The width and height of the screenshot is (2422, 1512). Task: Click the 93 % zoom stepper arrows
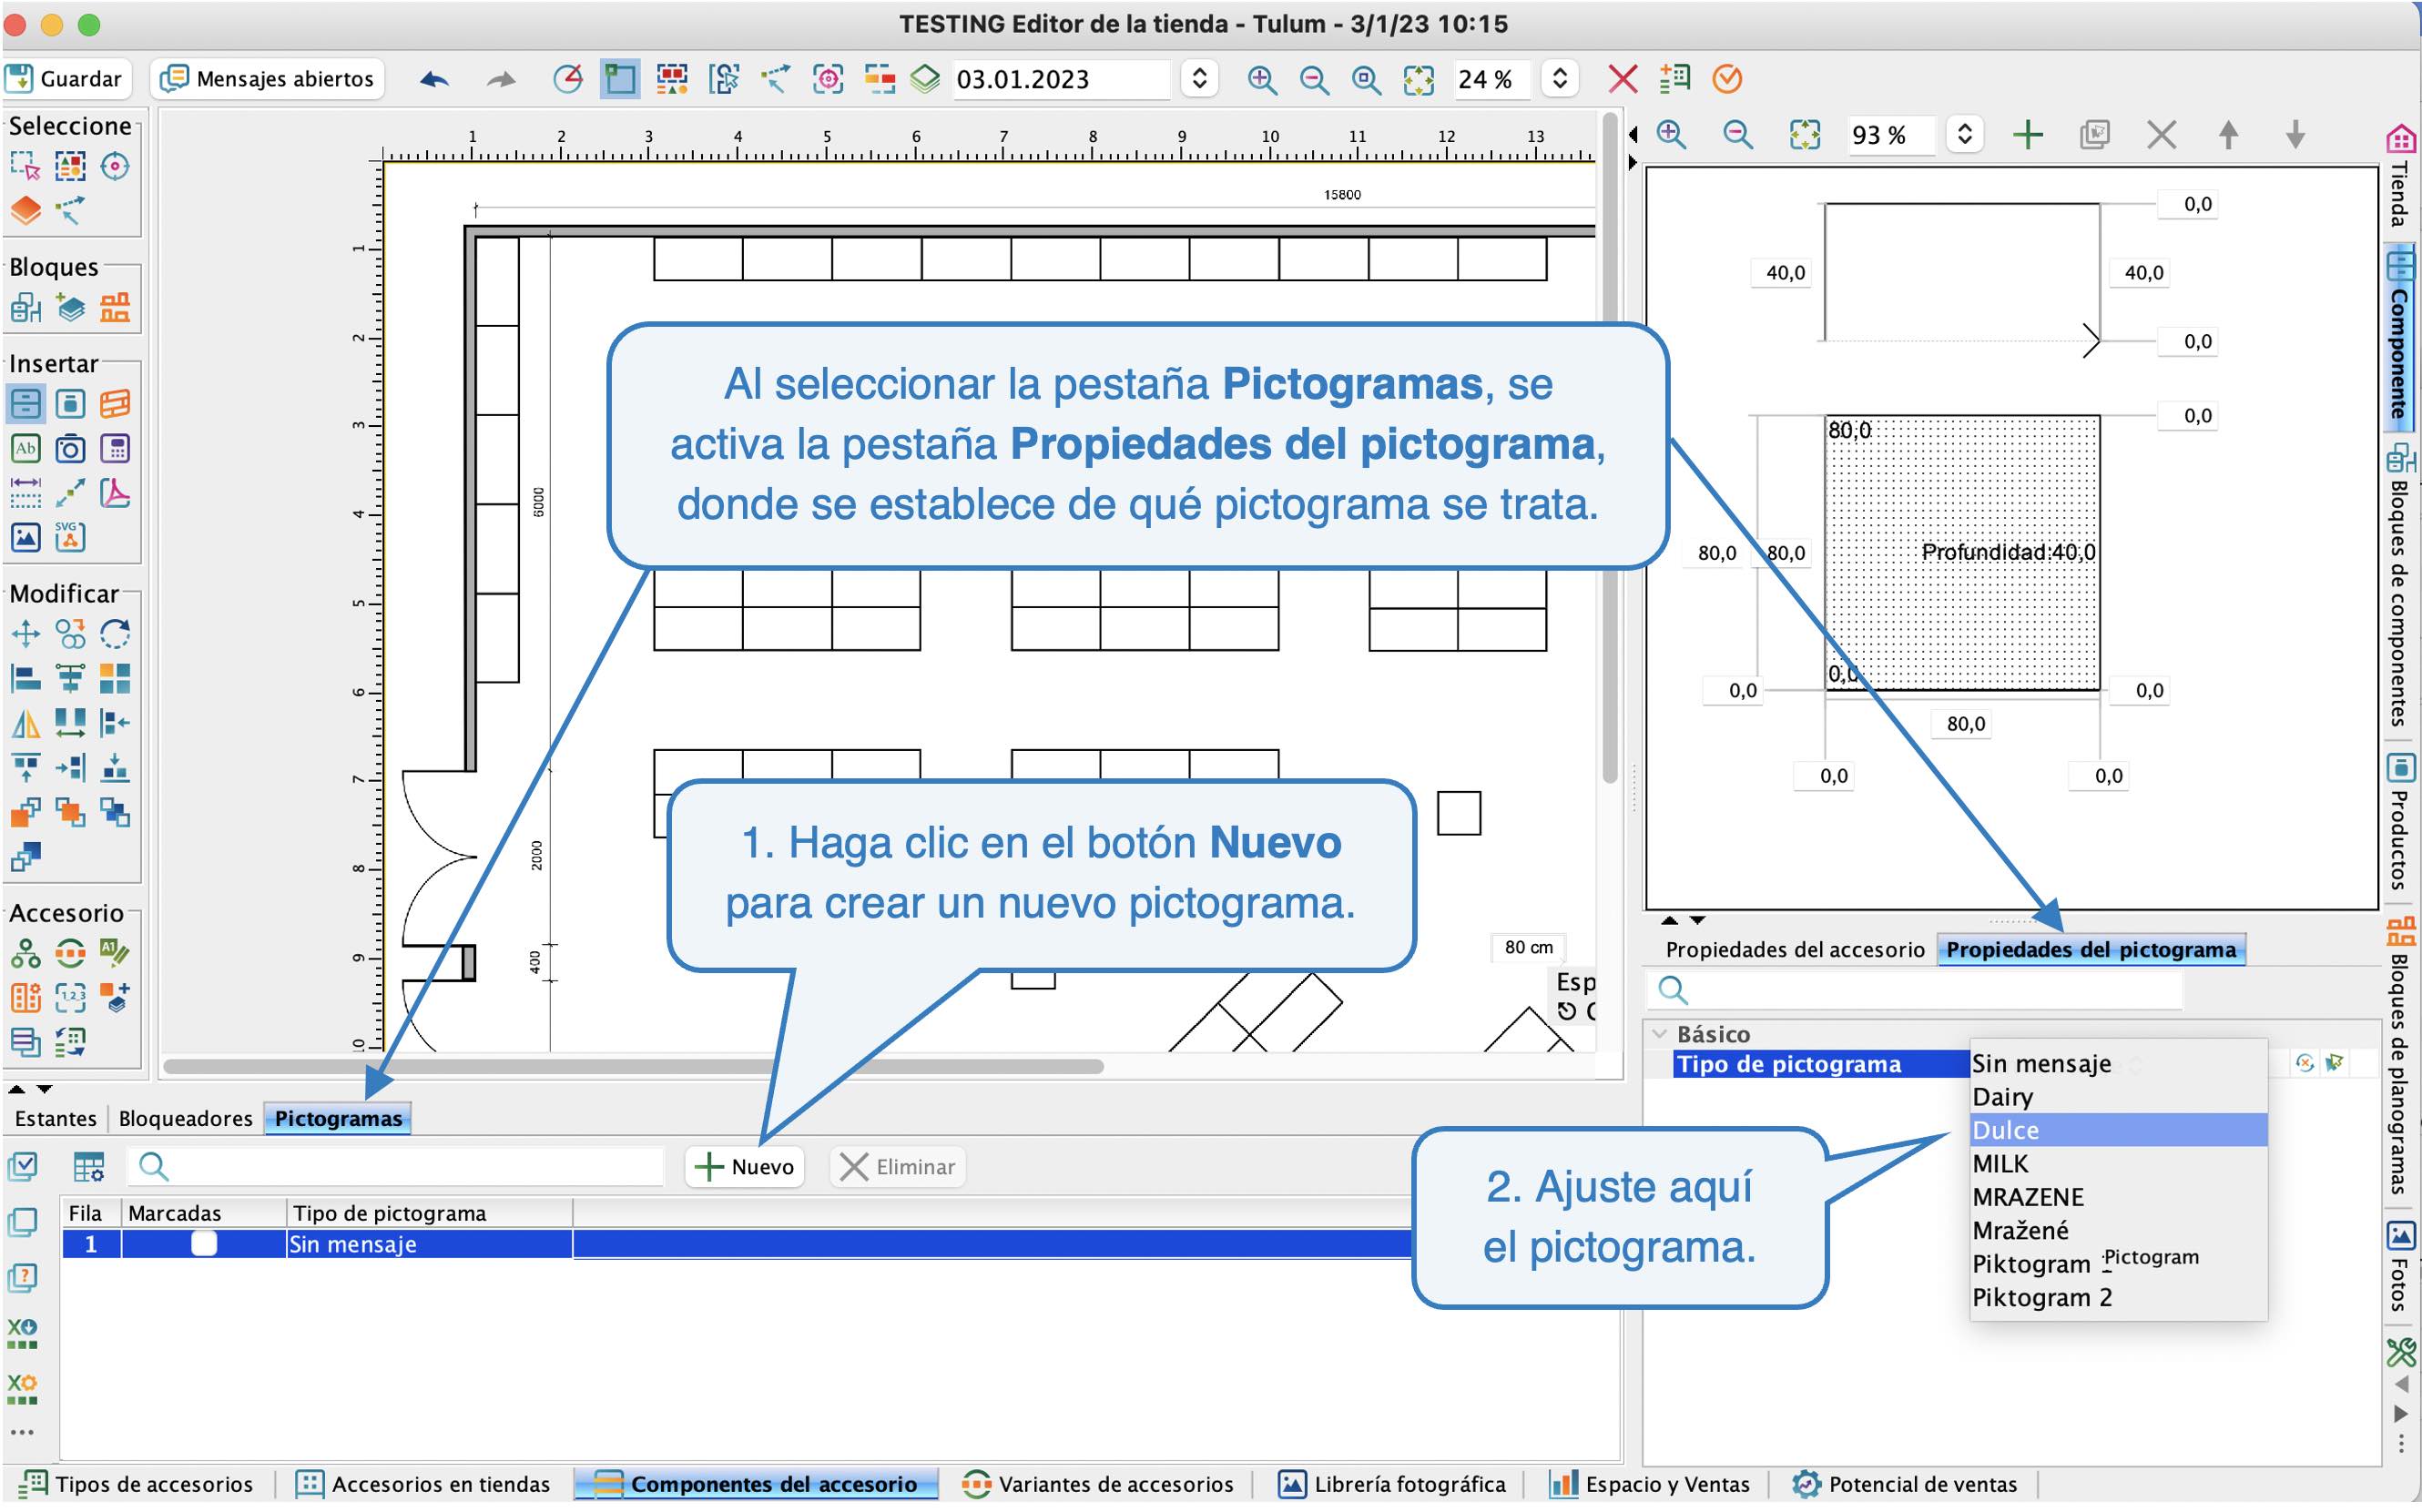tap(1964, 134)
